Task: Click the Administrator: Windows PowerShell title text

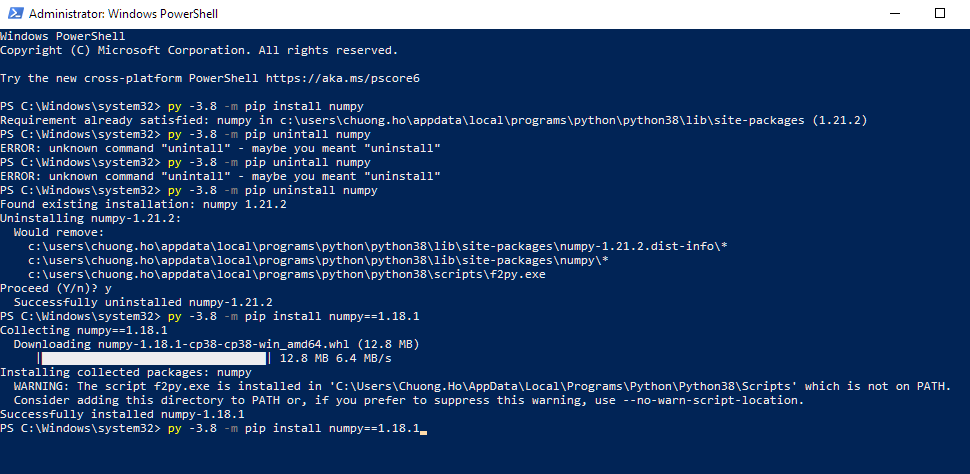Action: 123,14
